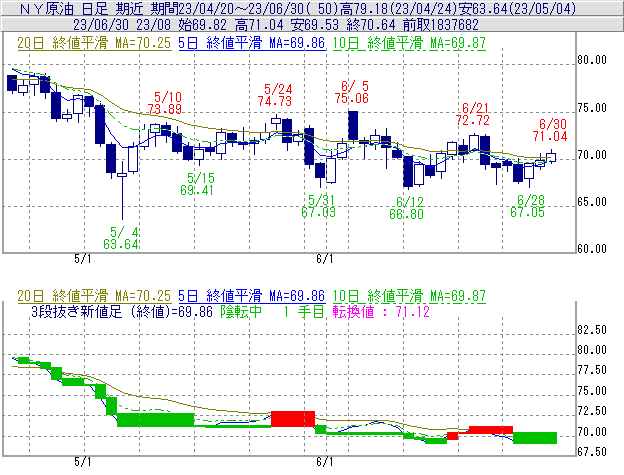This screenshot has width=624, height=475.
Task: Click the tall dark 6/5 candlestick
Action: point(353,126)
